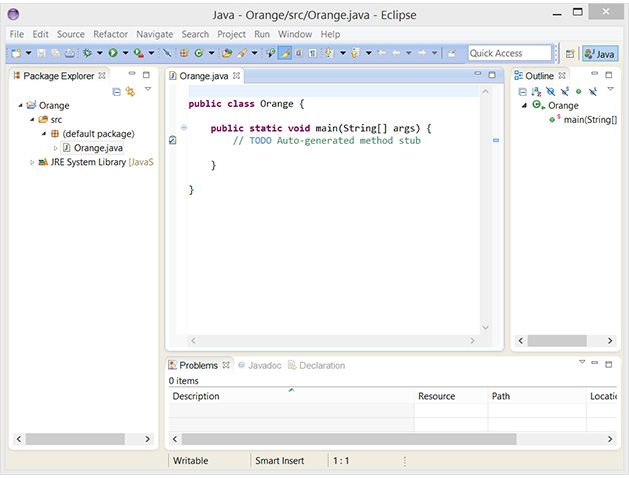629x478 pixels.
Task: Click the Quick Access search field
Action: click(x=509, y=53)
